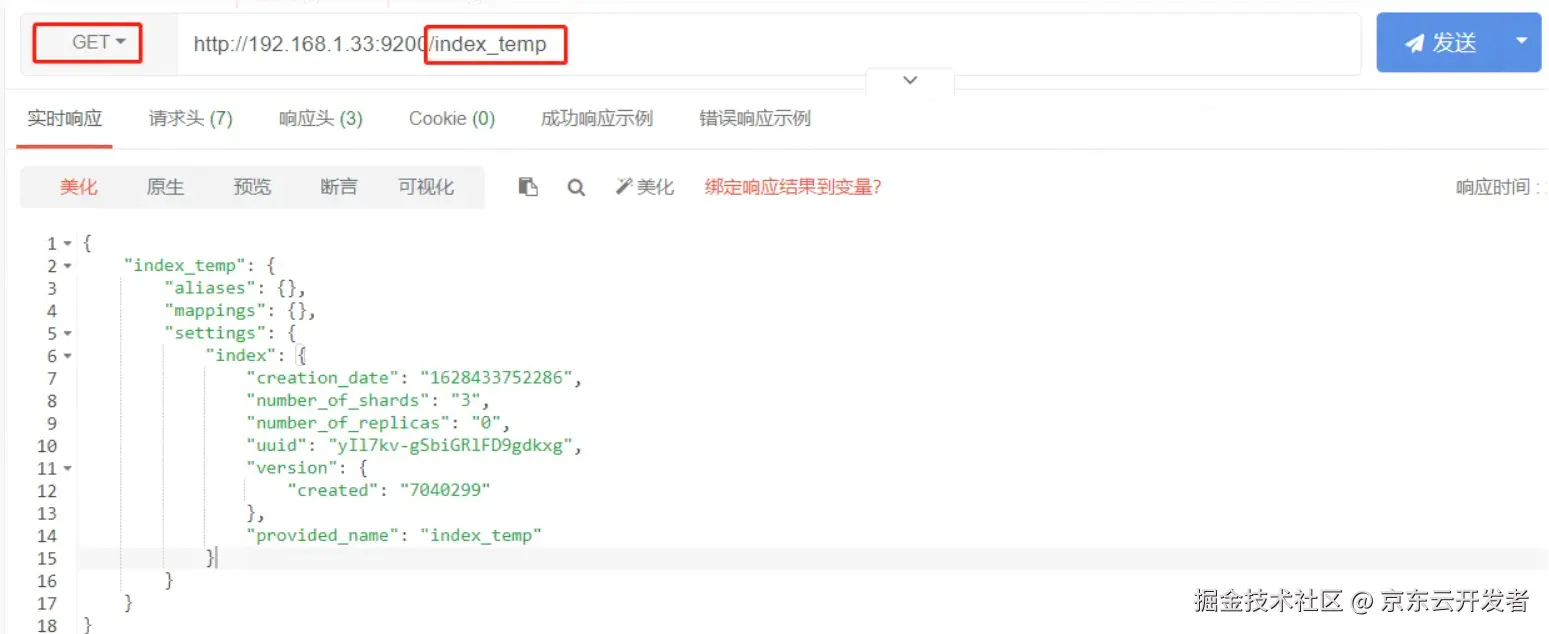Viewport: 1549px width, 634px height.
Task: Open the Cookie (0) tab
Action: click(x=452, y=119)
